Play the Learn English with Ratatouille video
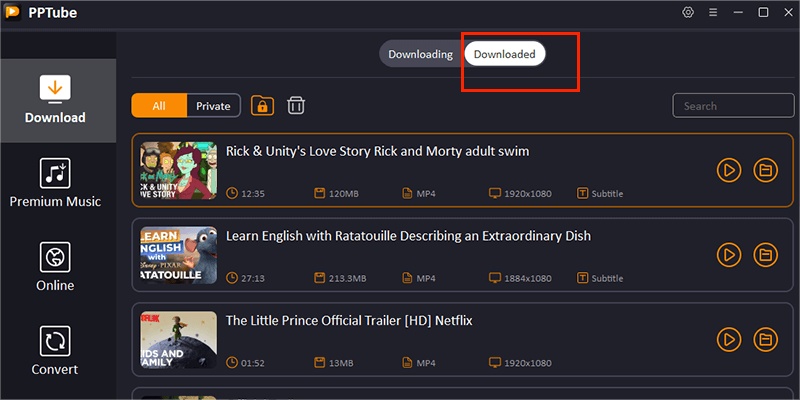 [729, 254]
